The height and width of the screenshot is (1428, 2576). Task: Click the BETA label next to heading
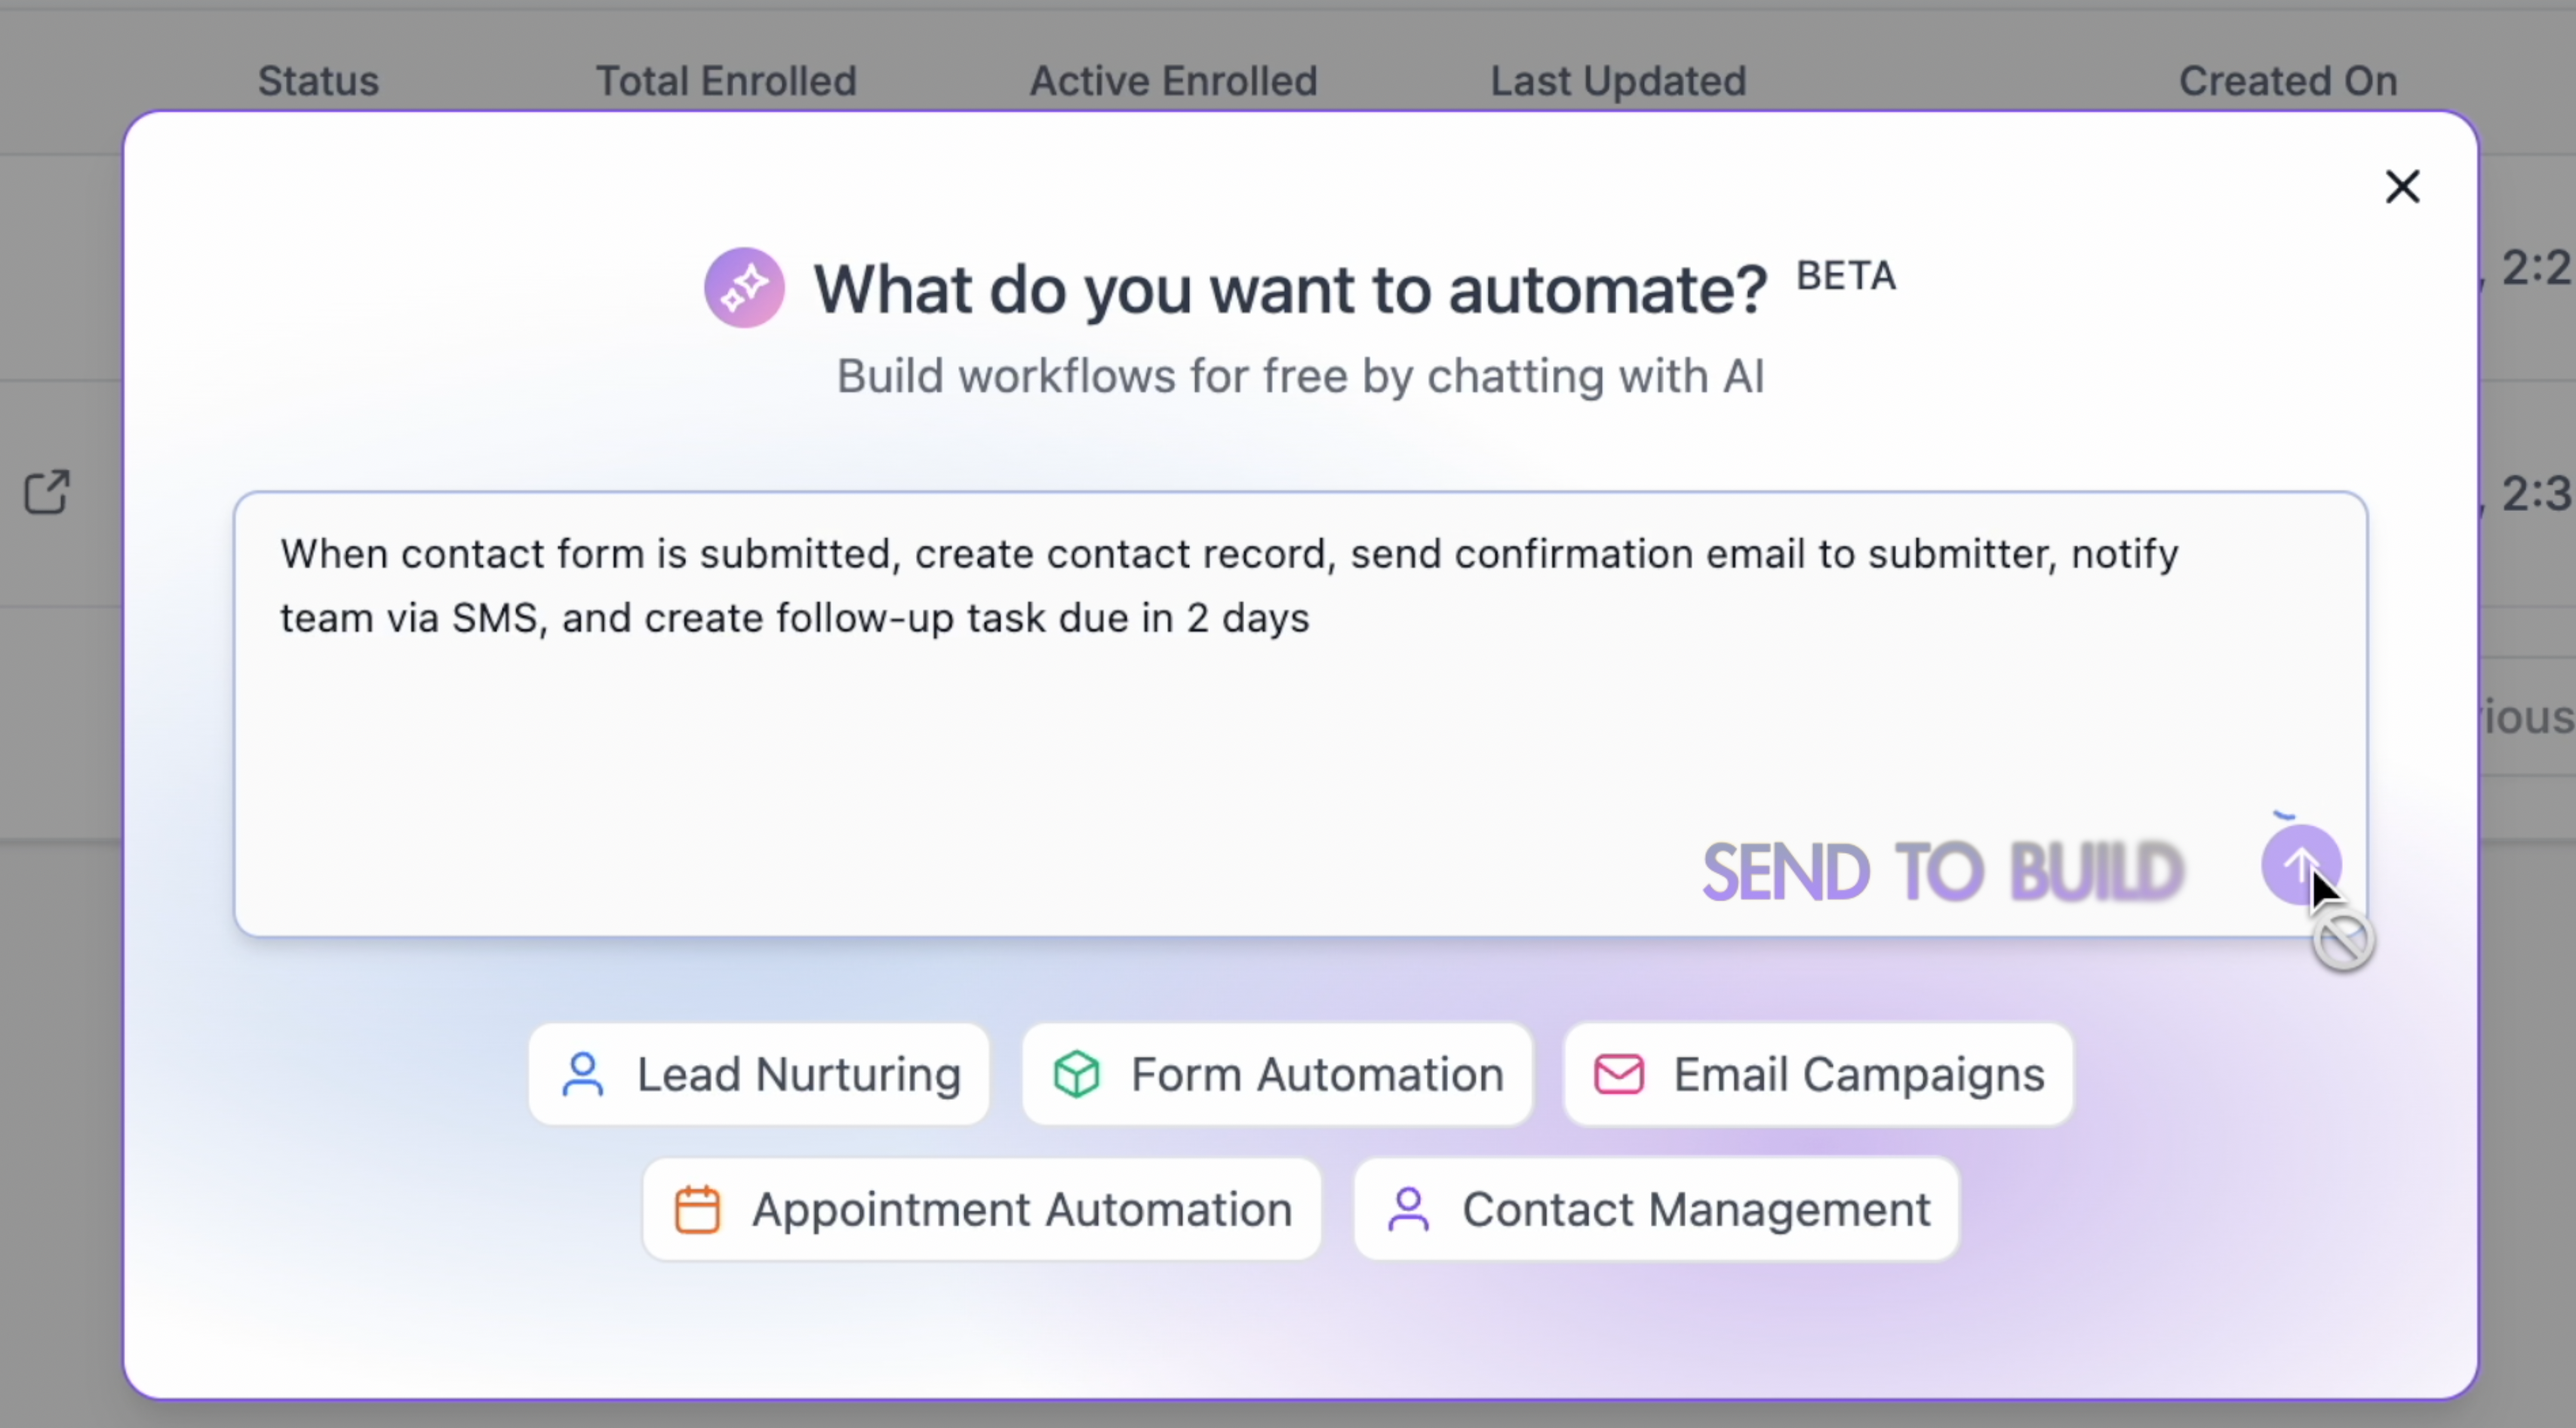1846,276
